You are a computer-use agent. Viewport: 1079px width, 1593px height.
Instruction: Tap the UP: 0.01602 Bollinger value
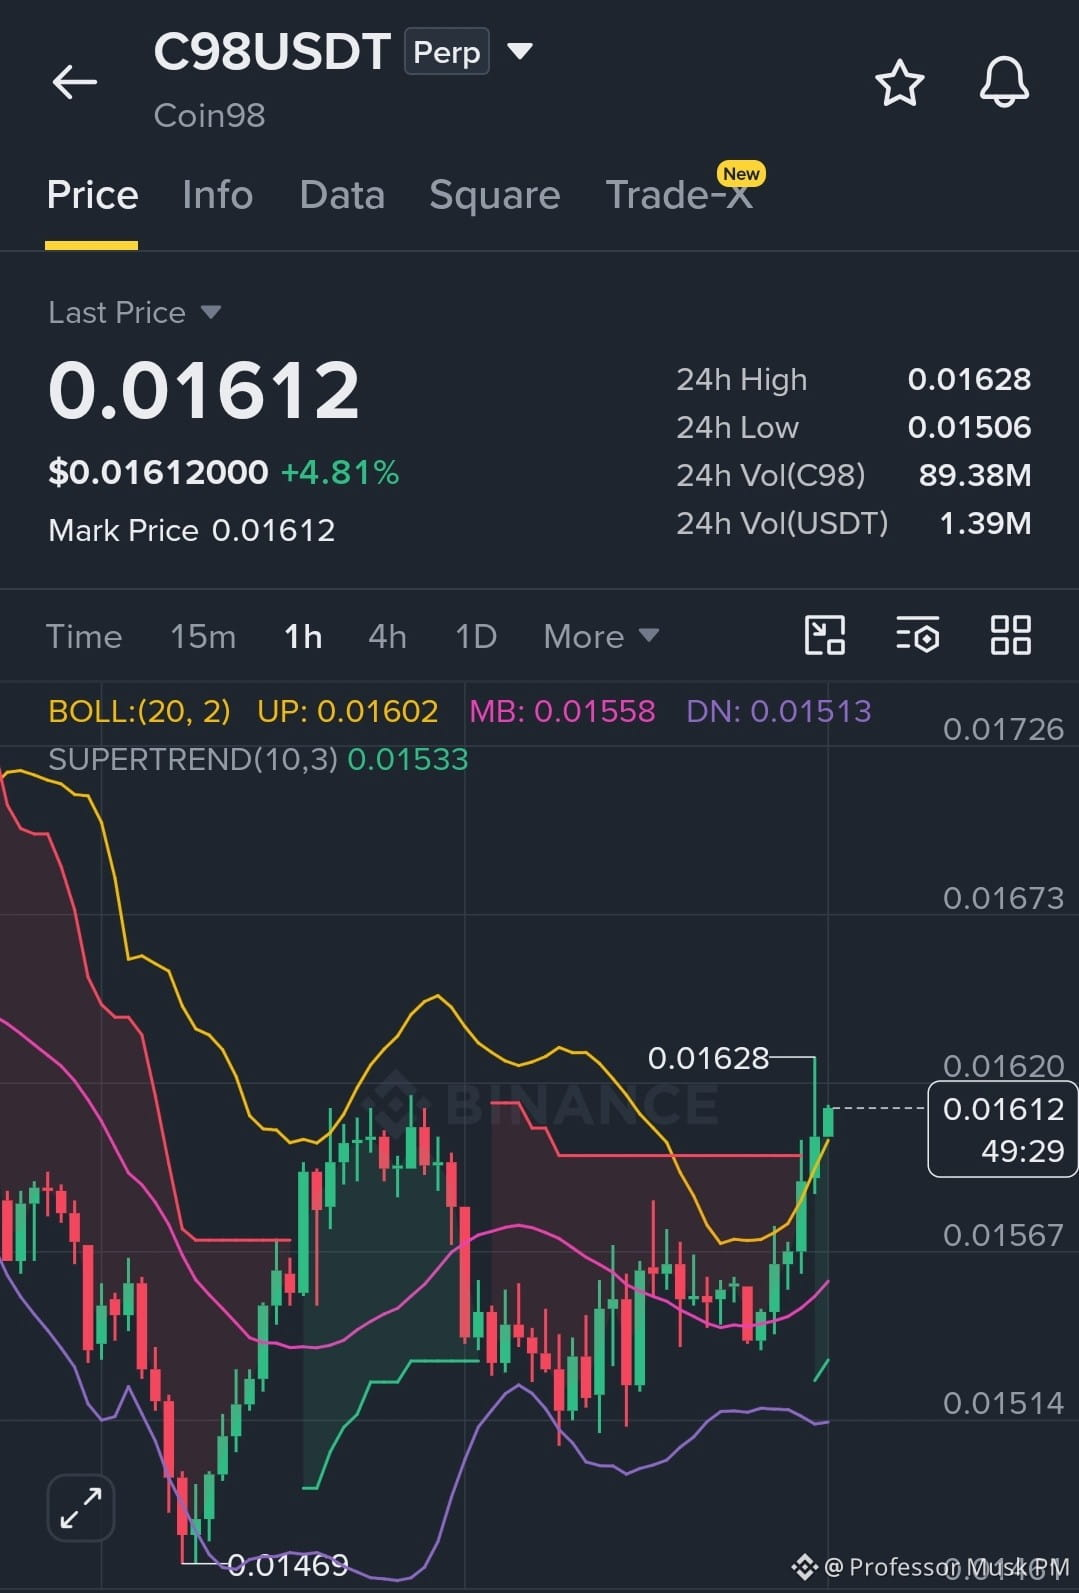[347, 711]
